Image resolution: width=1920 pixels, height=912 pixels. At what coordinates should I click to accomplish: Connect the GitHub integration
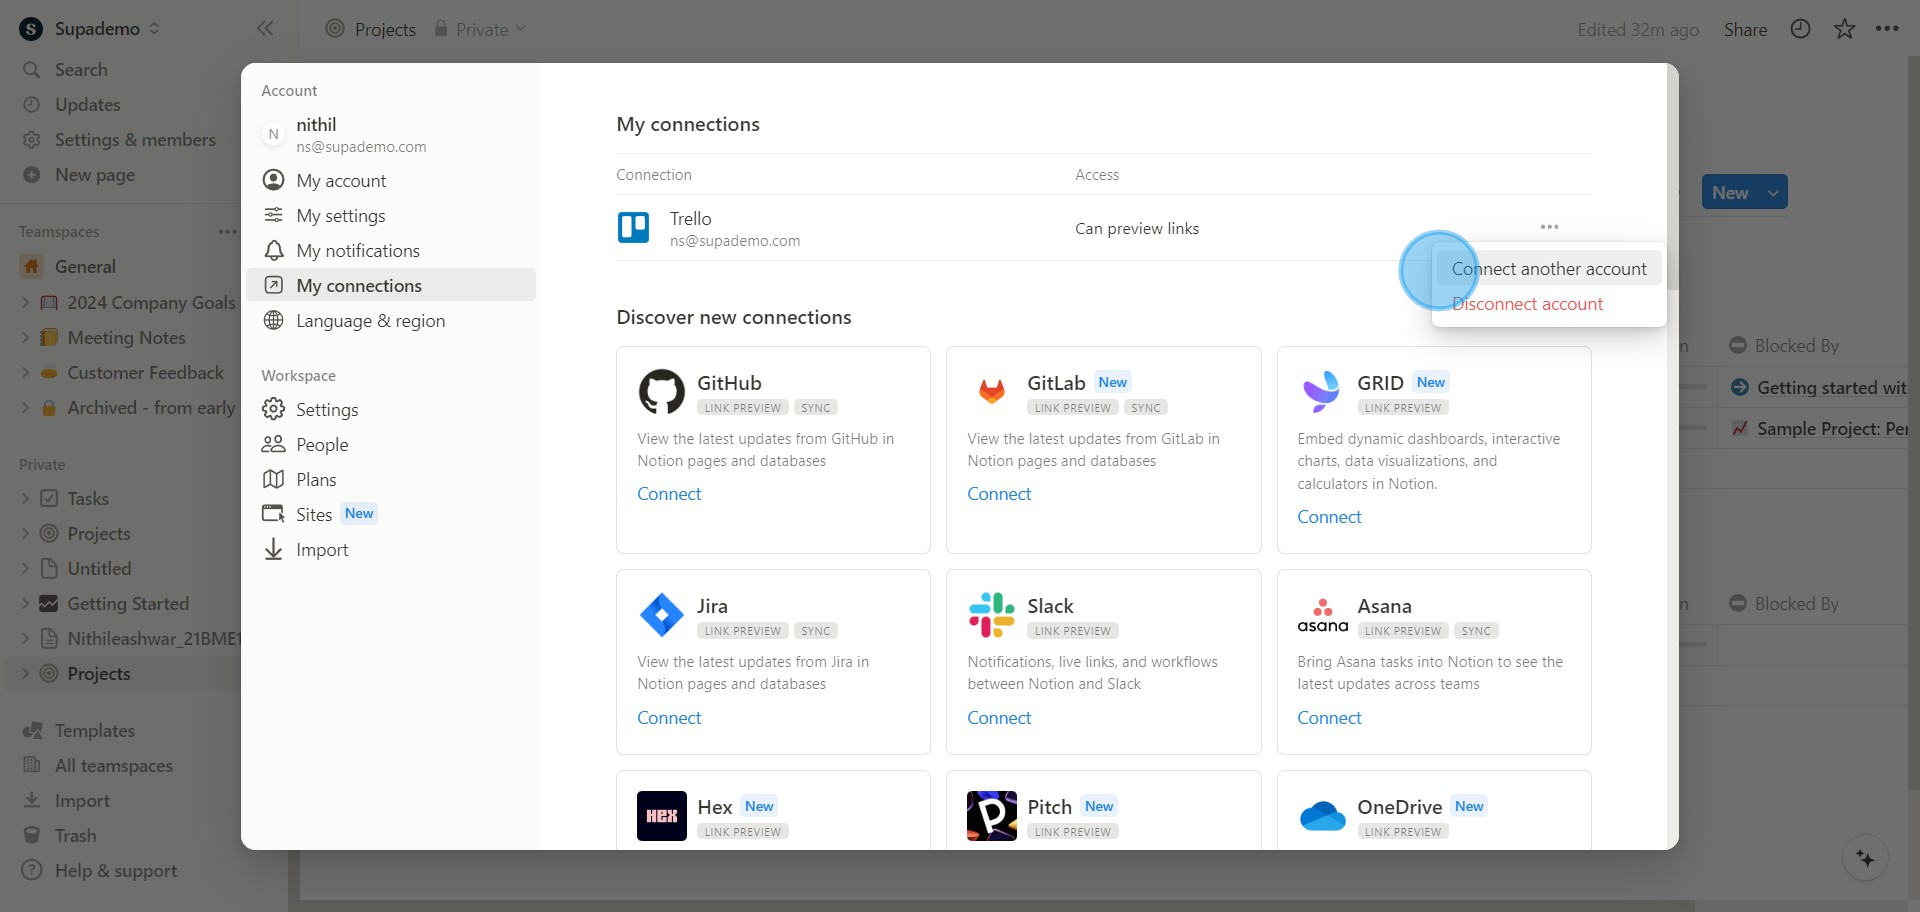(x=669, y=494)
